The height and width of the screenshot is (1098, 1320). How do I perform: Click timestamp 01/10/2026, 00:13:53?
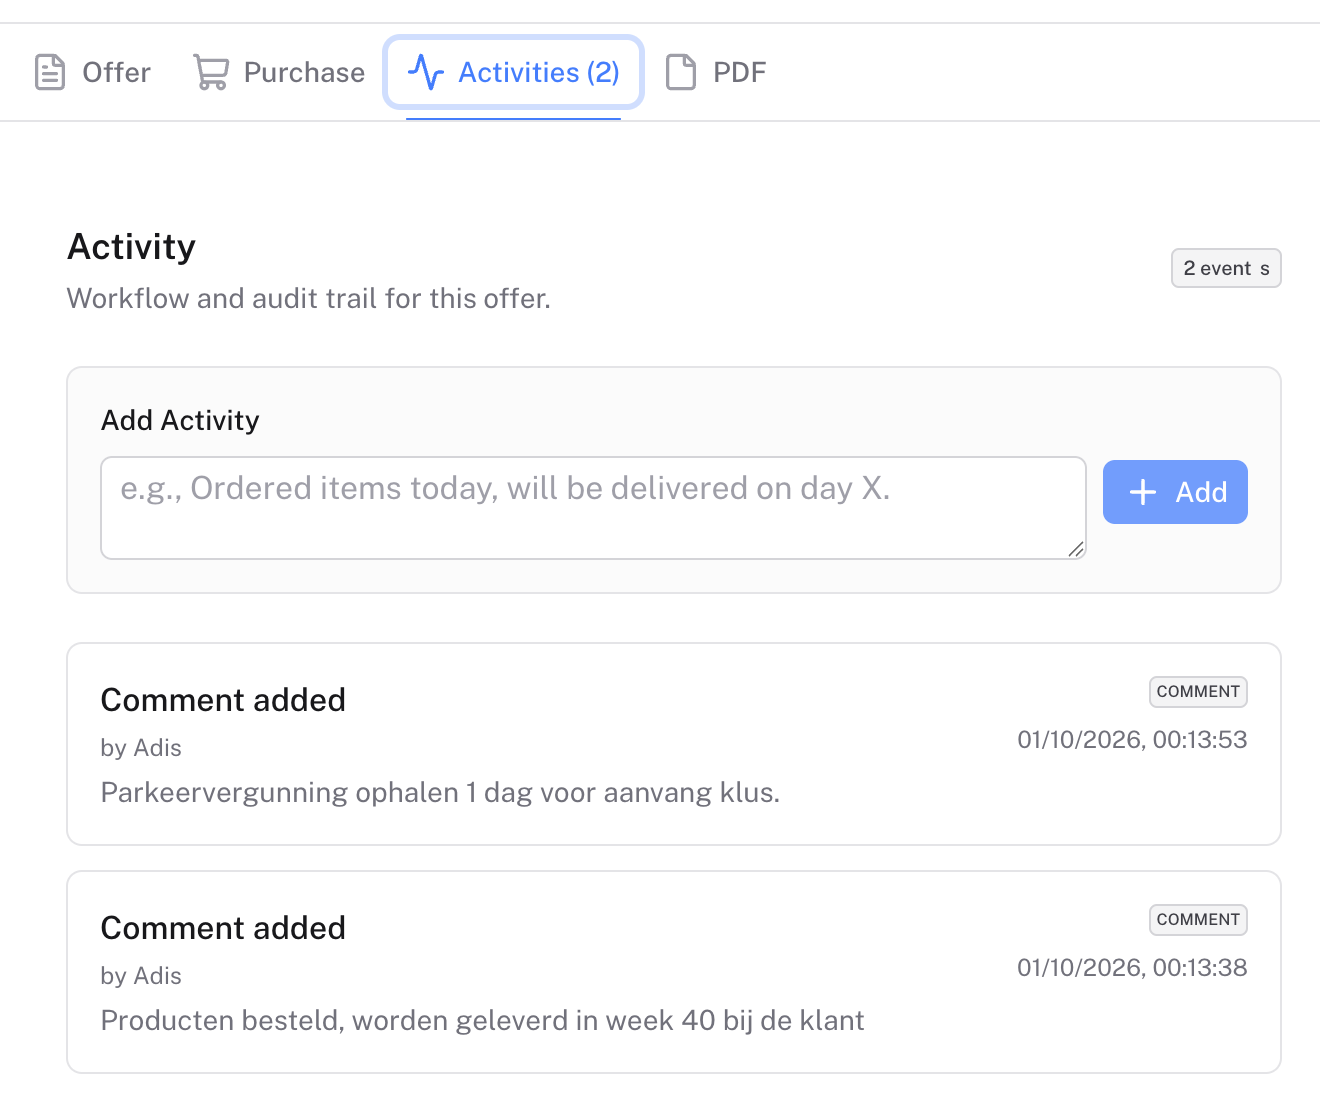coord(1132,740)
